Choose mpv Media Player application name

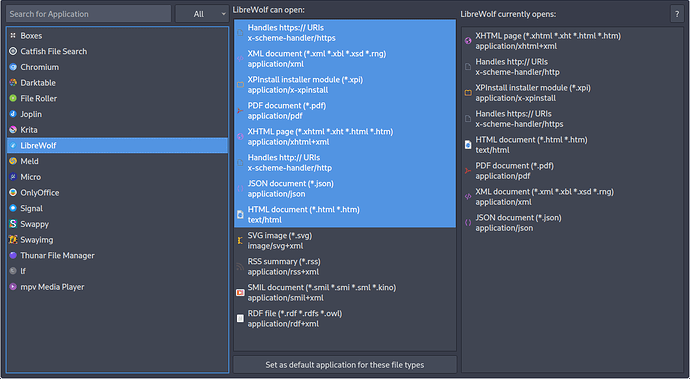click(52, 287)
